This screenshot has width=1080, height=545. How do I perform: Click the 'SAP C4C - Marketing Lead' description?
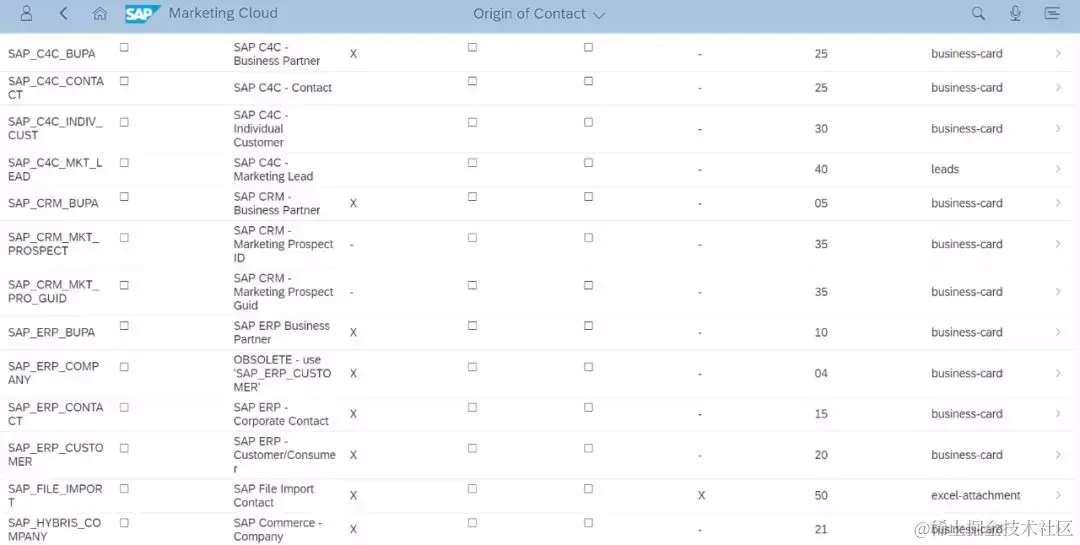click(273, 169)
